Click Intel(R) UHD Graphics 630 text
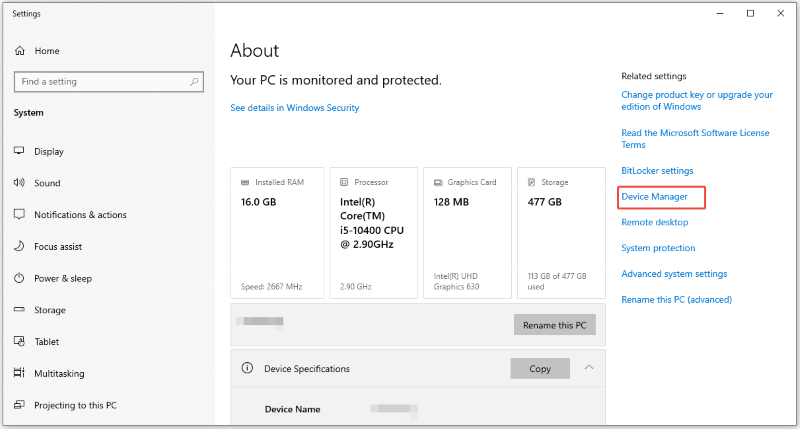Screen dimensions: 800x429 click(x=457, y=281)
